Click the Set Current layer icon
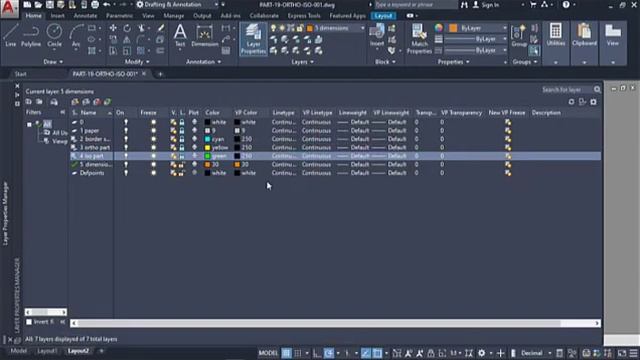 pos(107,102)
